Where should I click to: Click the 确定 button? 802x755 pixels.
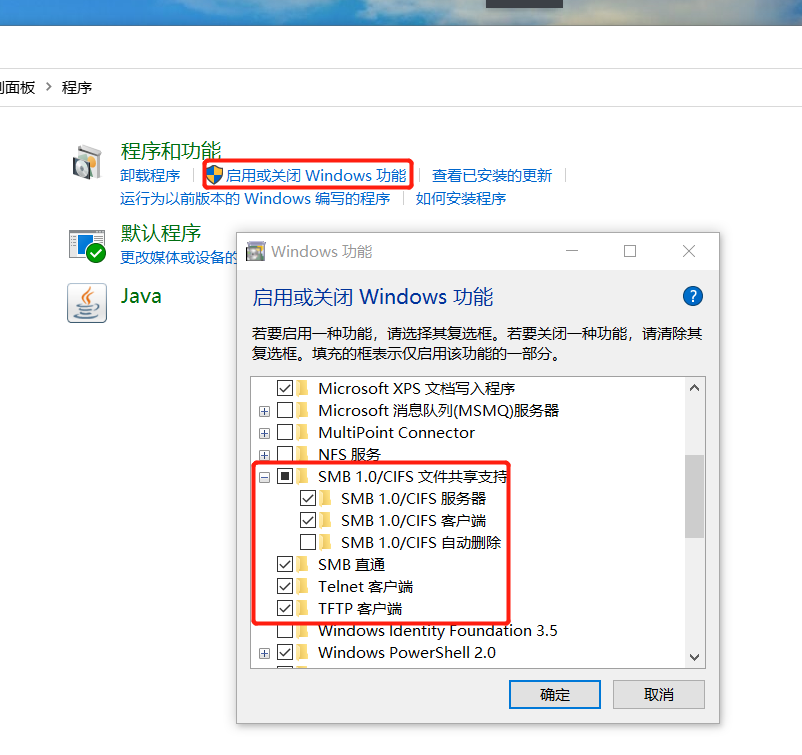click(x=554, y=694)
